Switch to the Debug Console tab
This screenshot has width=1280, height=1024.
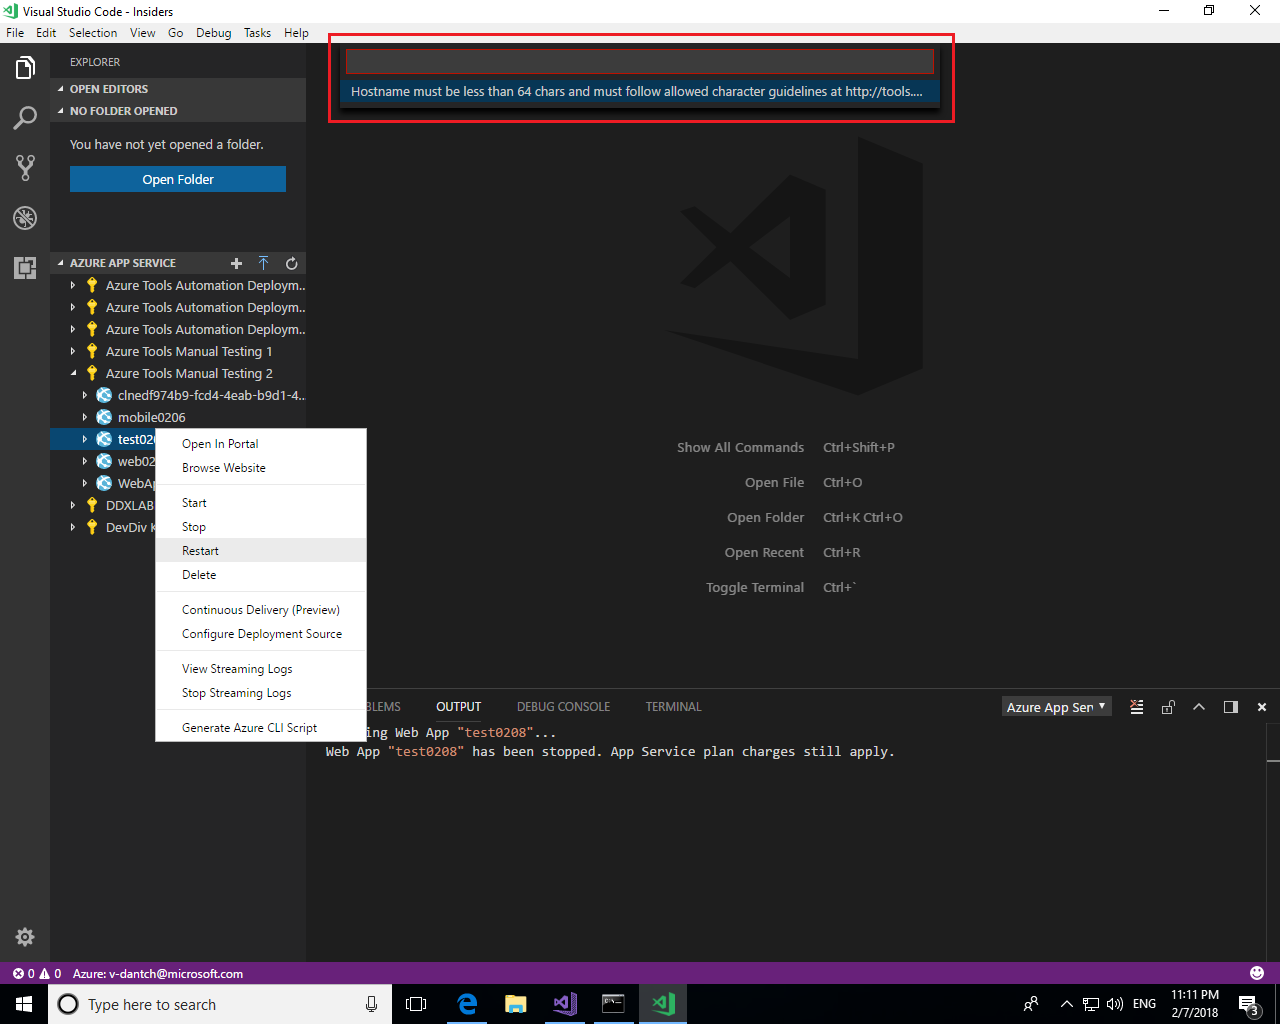pos(563,706)
